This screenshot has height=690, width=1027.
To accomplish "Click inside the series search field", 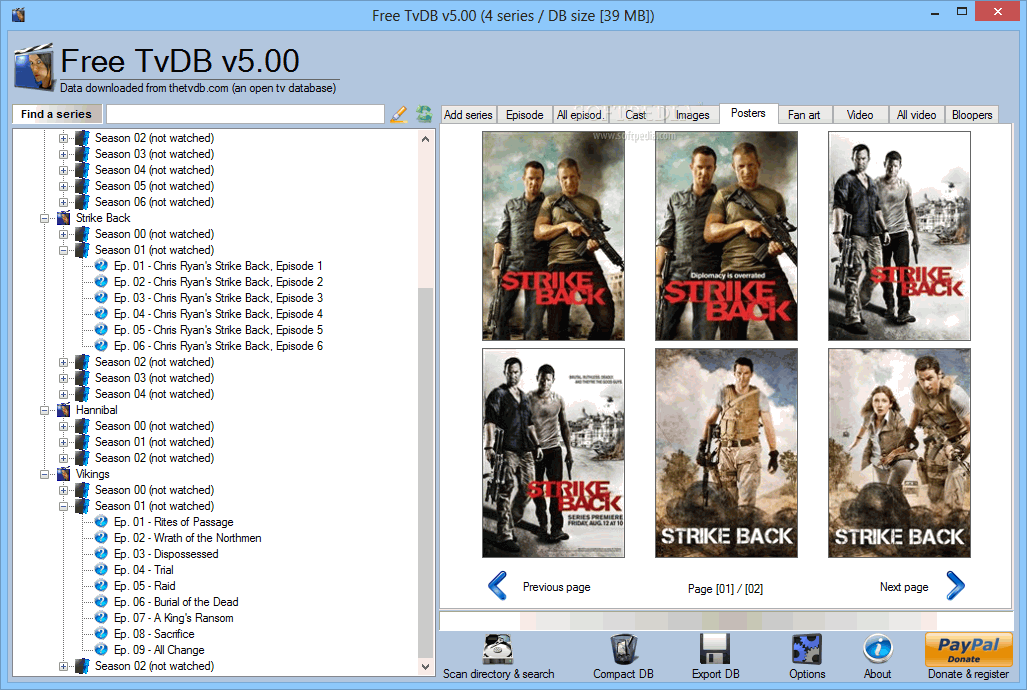I will pos(245,114).
